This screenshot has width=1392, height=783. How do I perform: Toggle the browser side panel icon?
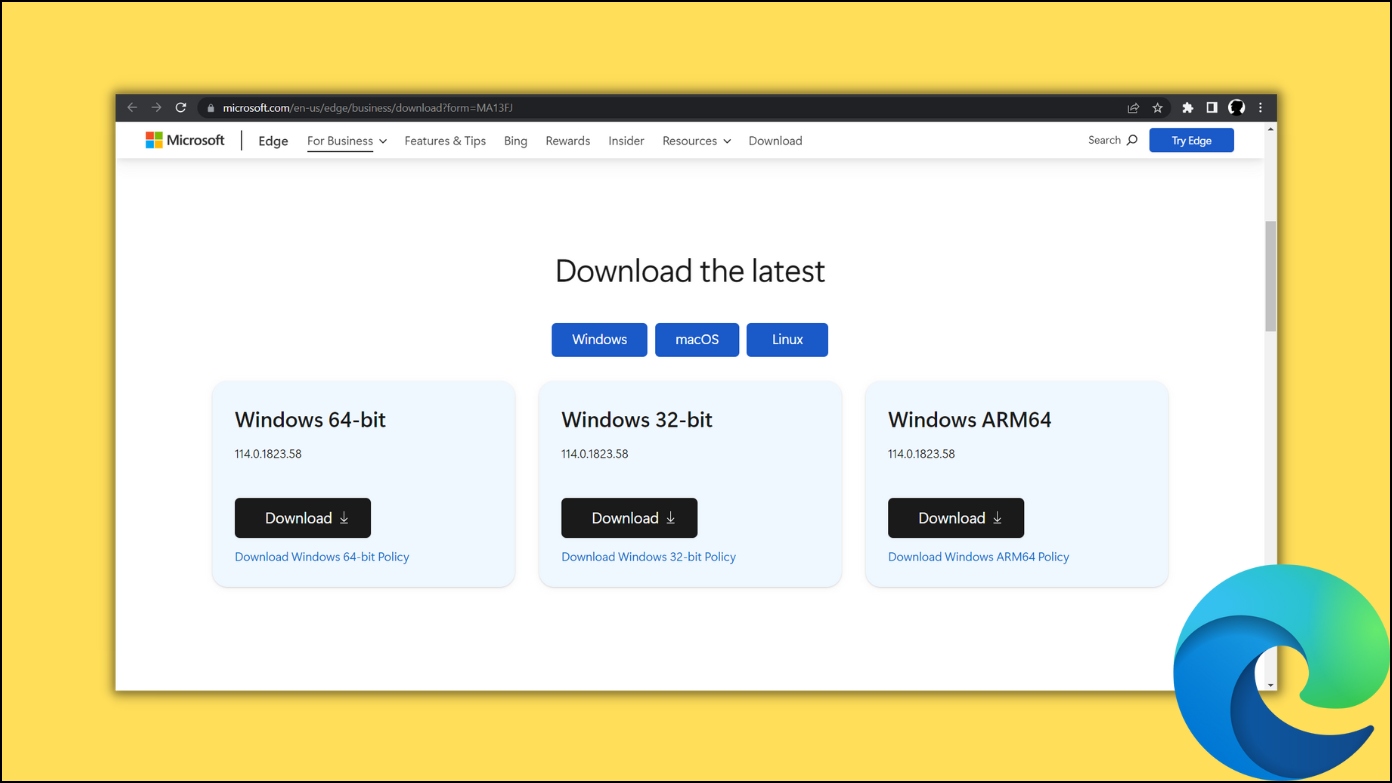click(x=1212, y=108)
